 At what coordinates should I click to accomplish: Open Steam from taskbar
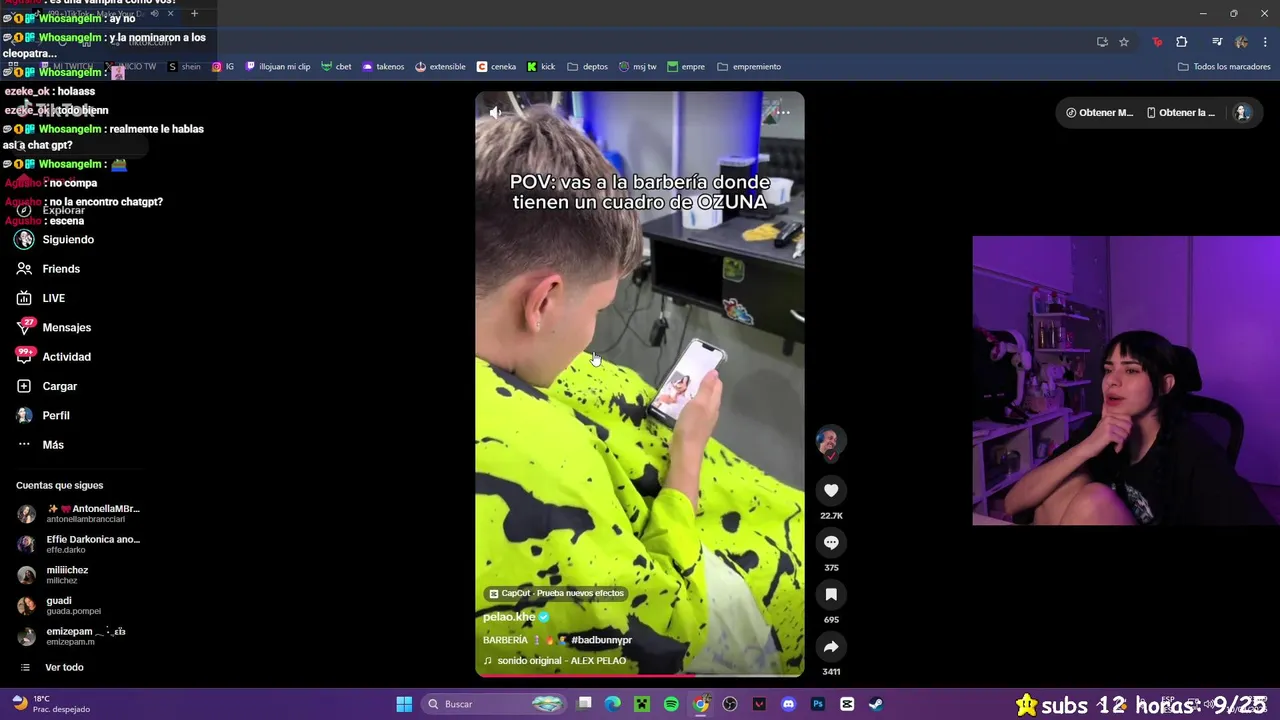(876, 704)
